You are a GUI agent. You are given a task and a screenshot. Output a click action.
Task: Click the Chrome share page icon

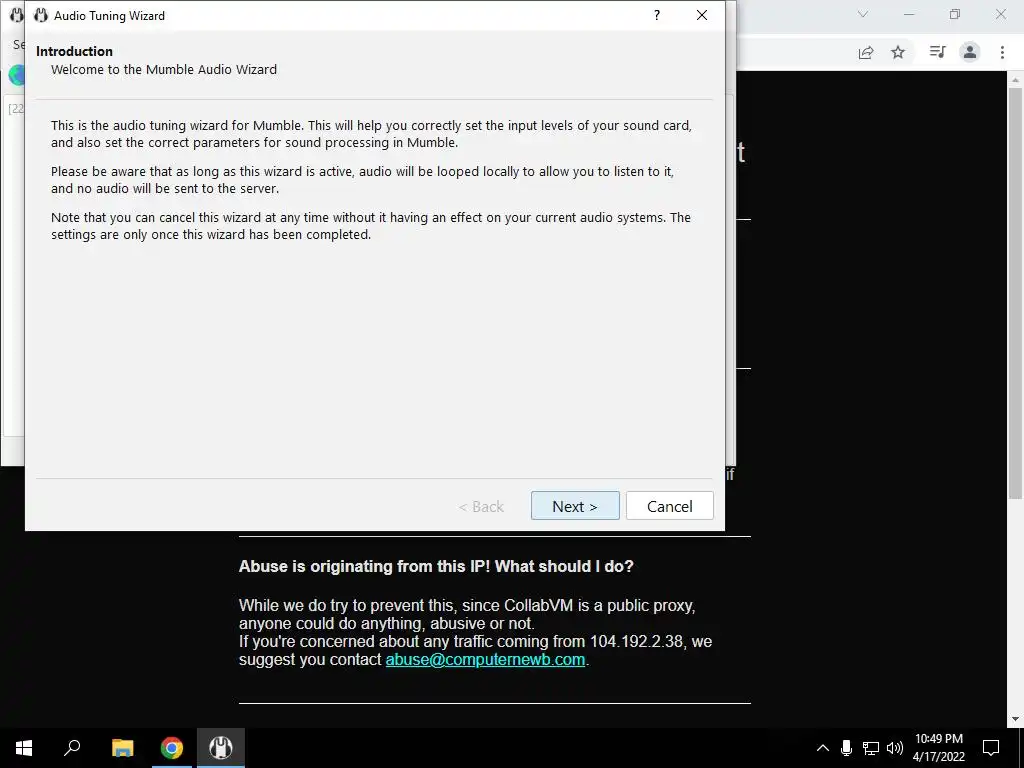pos(866,52)
